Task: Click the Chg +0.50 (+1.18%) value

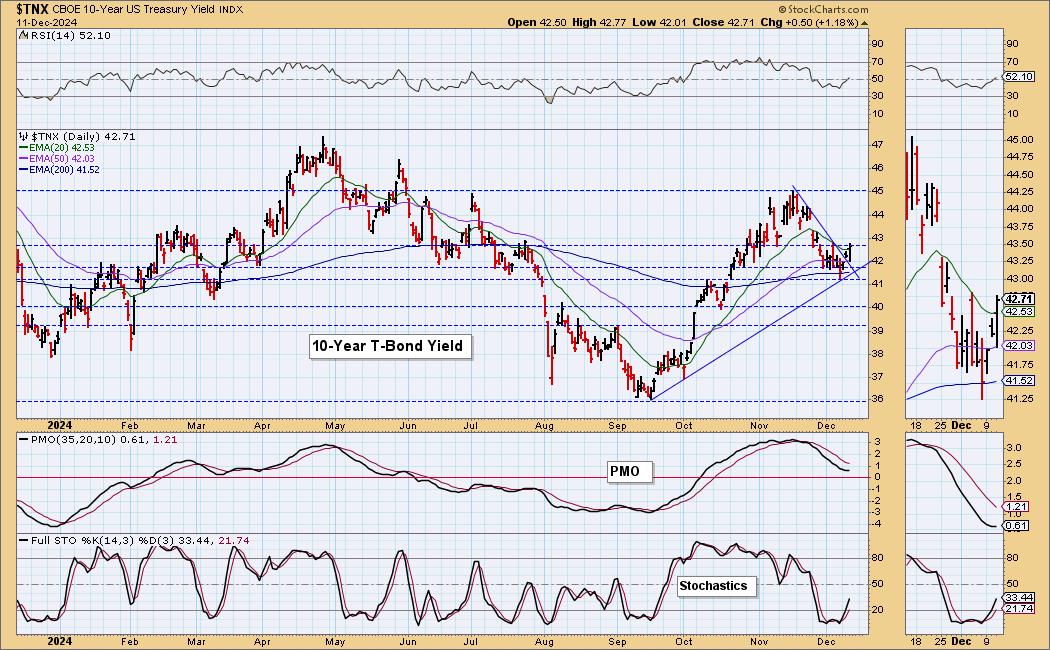Action: 810,22
